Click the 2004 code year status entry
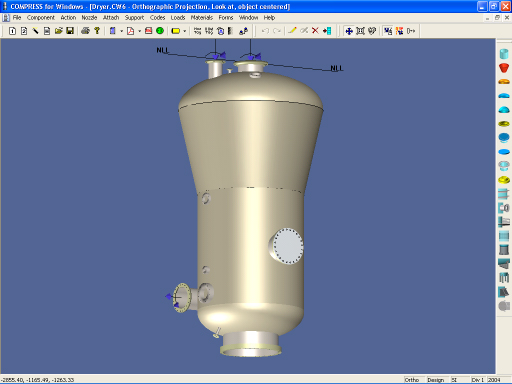The image size is (512, 384). click(494, 380)
